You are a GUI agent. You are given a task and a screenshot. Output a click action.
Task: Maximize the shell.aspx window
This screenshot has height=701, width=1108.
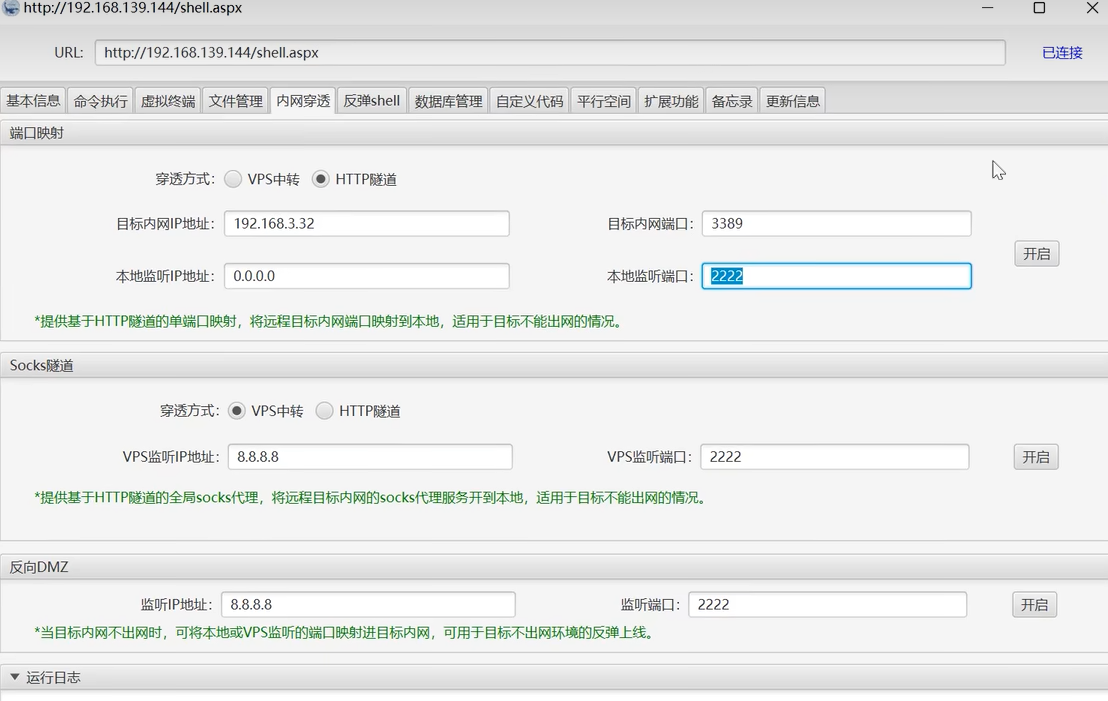[1039, 8]
